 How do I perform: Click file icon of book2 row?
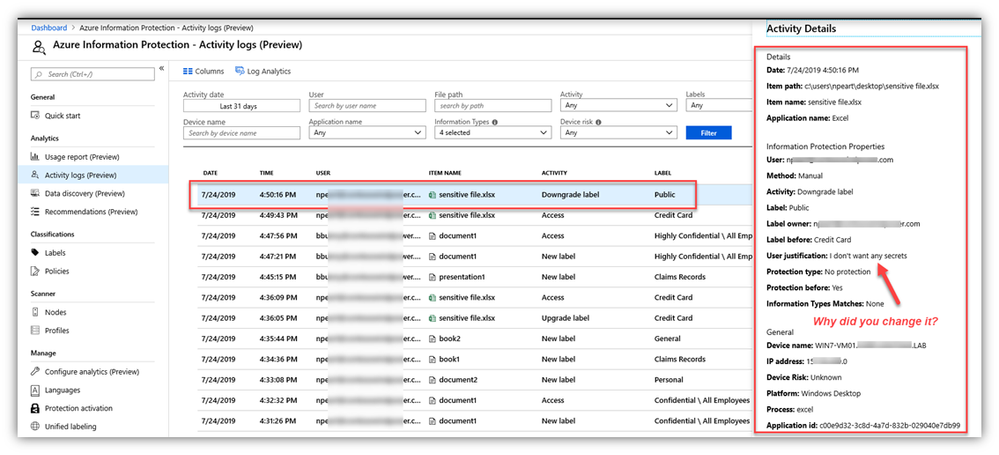tap(432, 338)
